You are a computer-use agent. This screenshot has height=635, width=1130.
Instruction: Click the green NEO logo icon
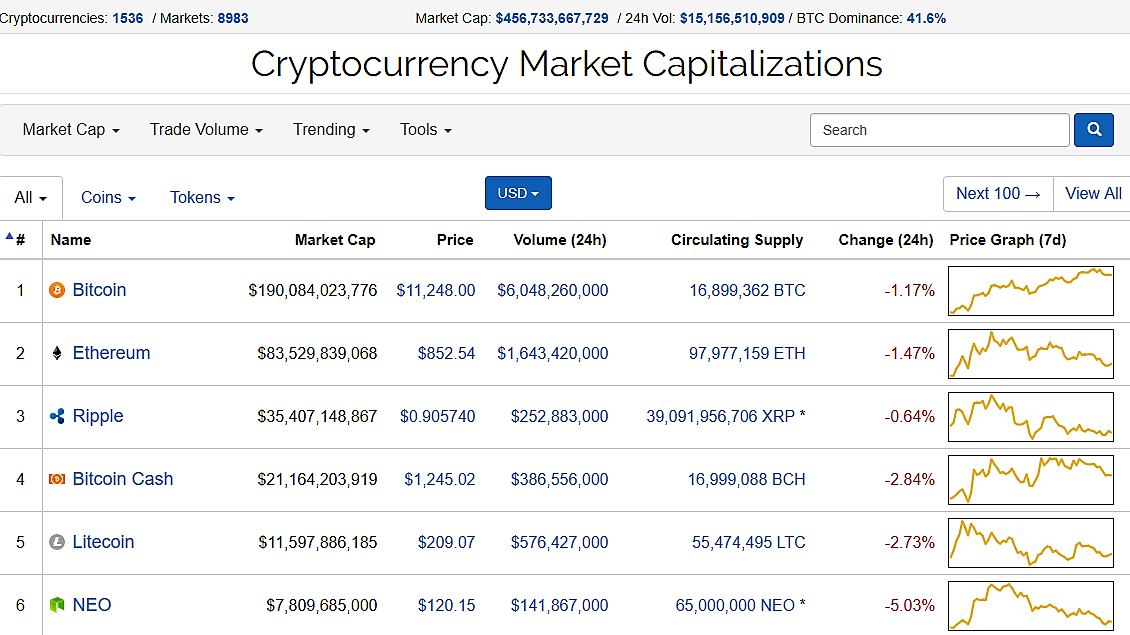pos(57,605)
